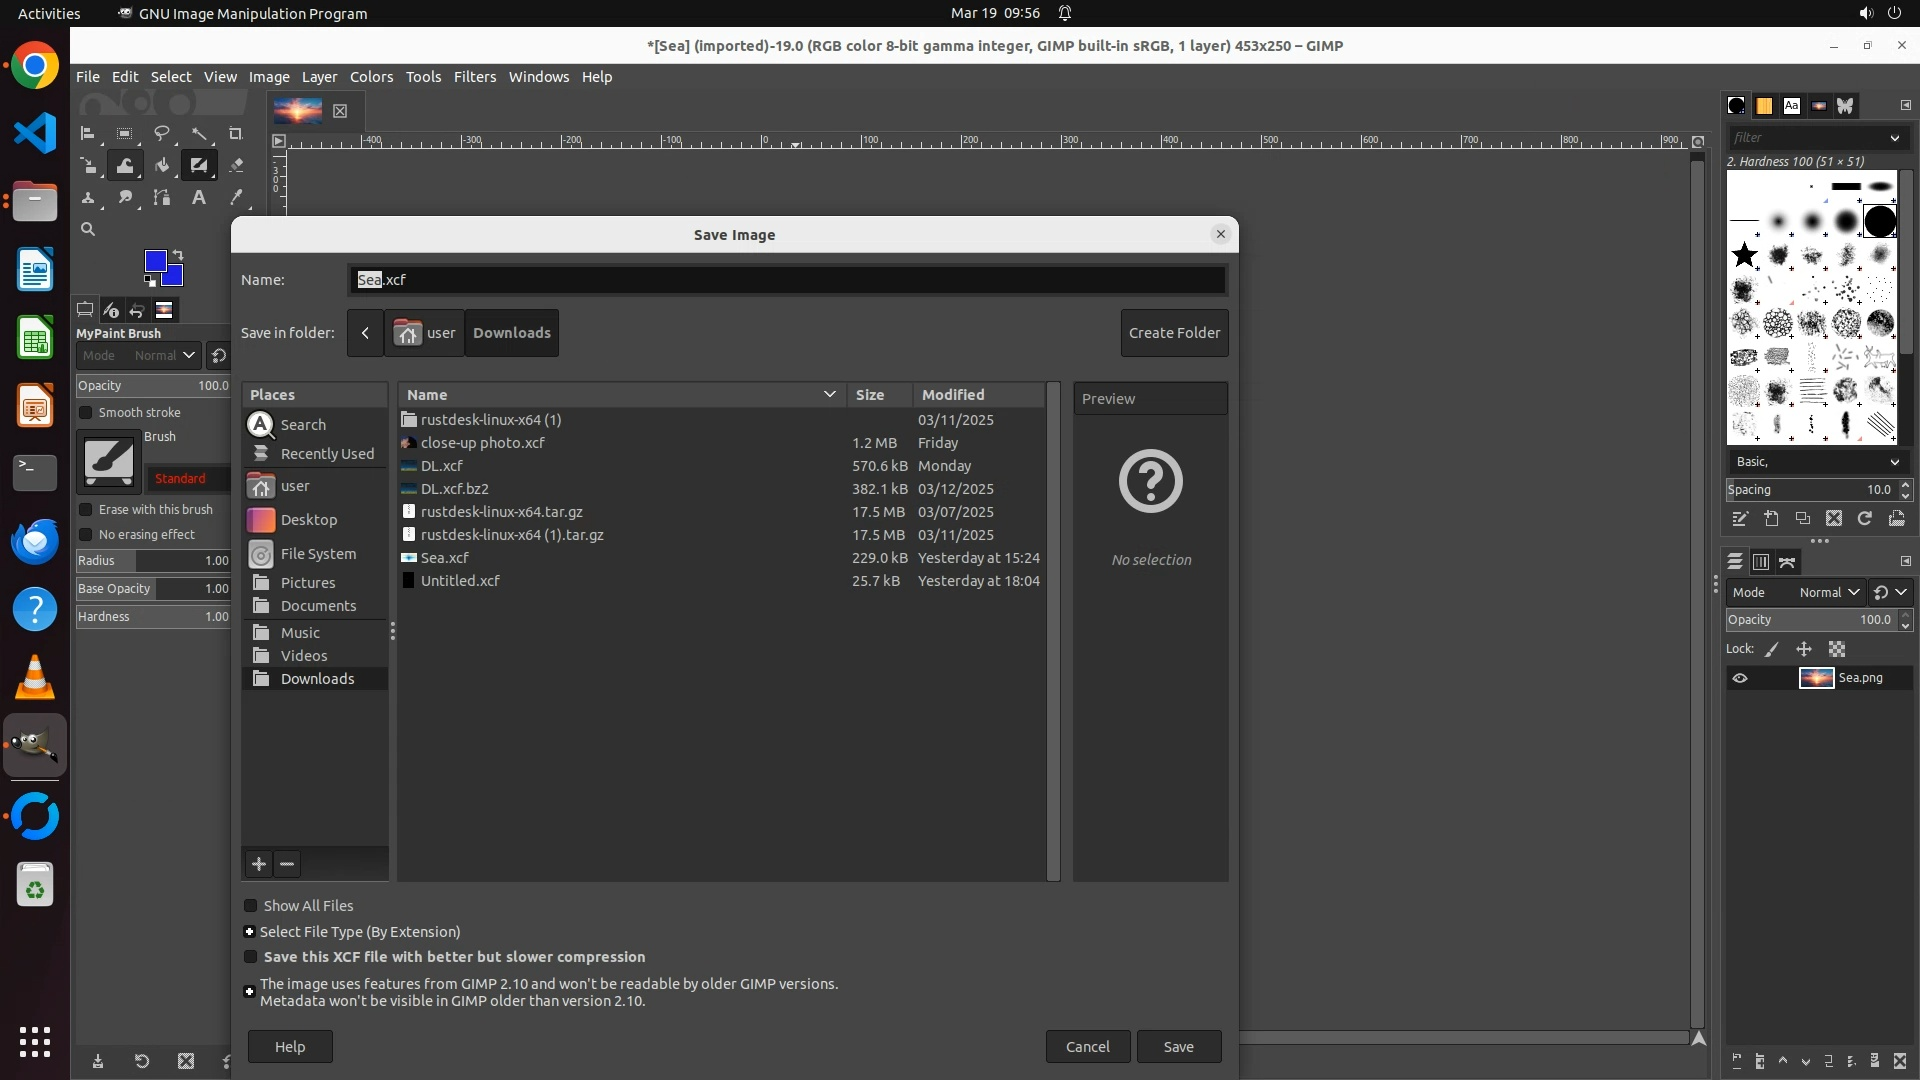Click the Save button

(x=1178, y=1047)
